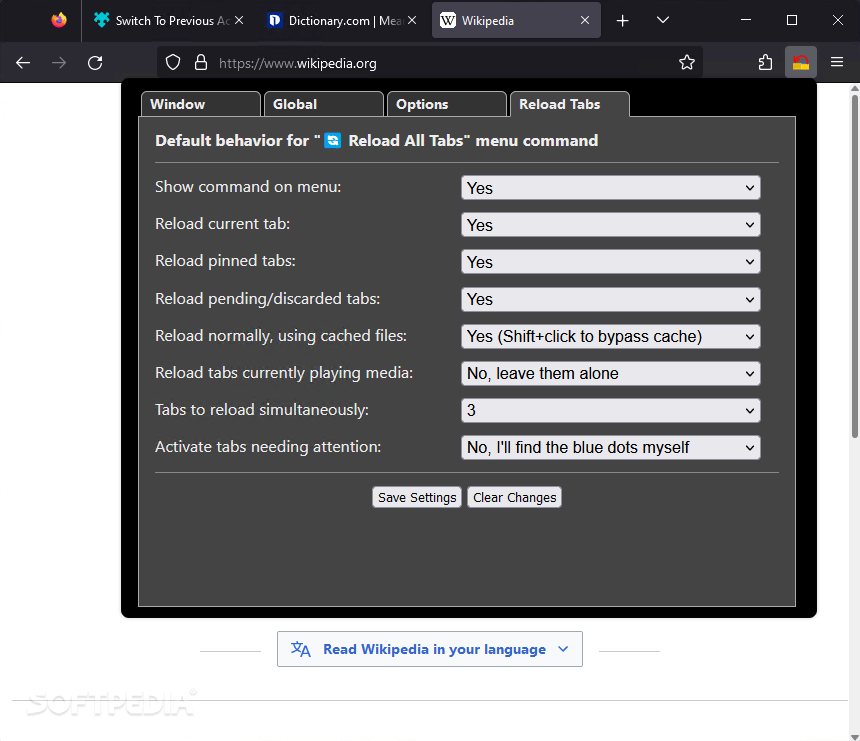
Task: Click Clear Changes button
Action: point(514,497)
